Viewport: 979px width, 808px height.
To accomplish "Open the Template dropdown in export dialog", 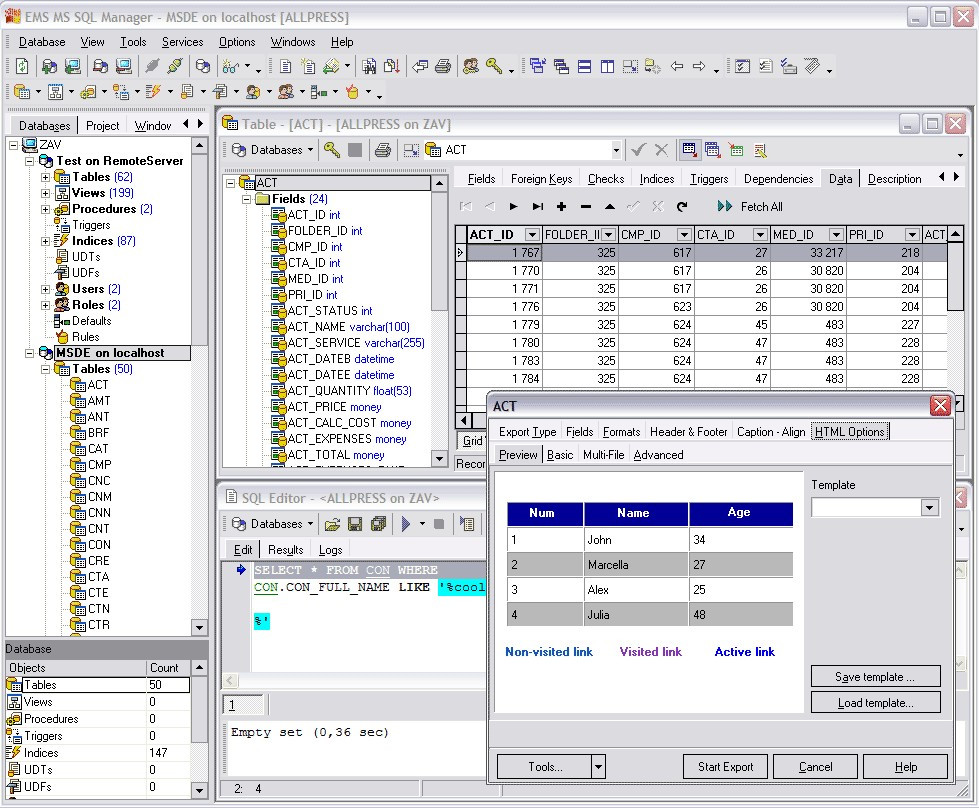I will (930, 508).
